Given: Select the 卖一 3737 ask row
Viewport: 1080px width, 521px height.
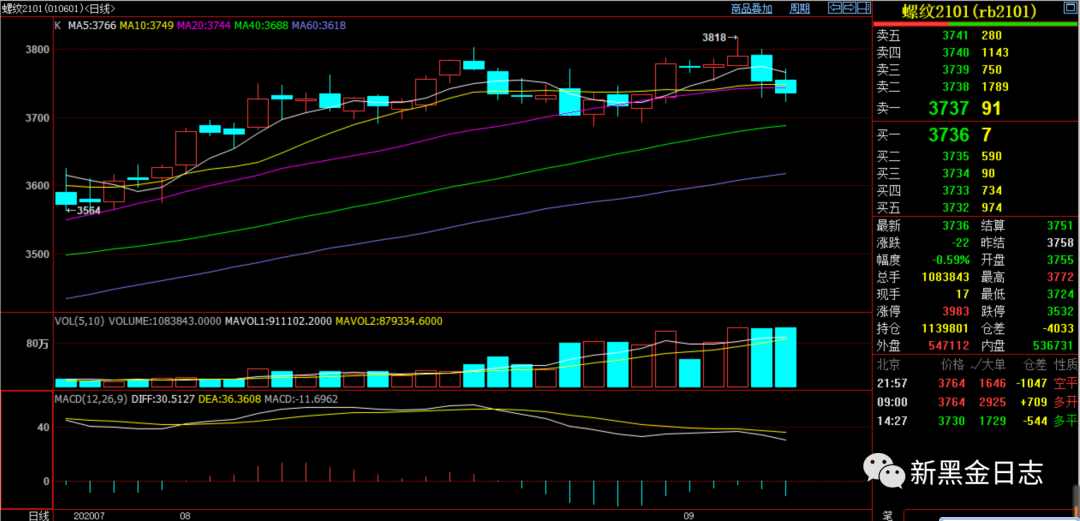Looking at the screenshot, I should tap(976, 108).
